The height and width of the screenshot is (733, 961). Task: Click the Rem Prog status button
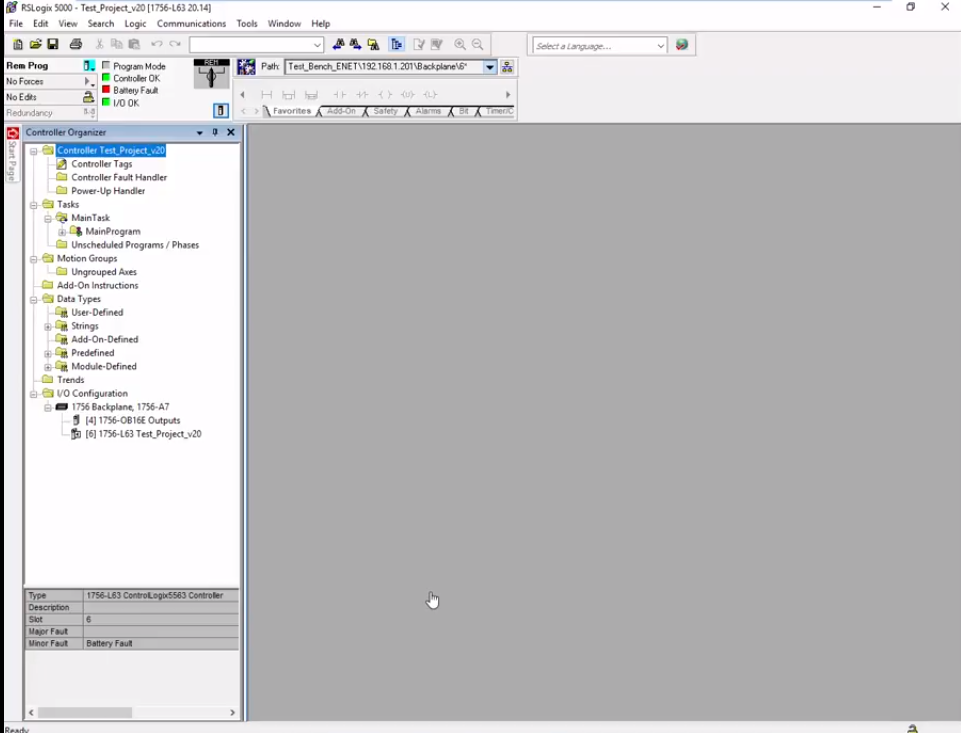tap(40, 66)
